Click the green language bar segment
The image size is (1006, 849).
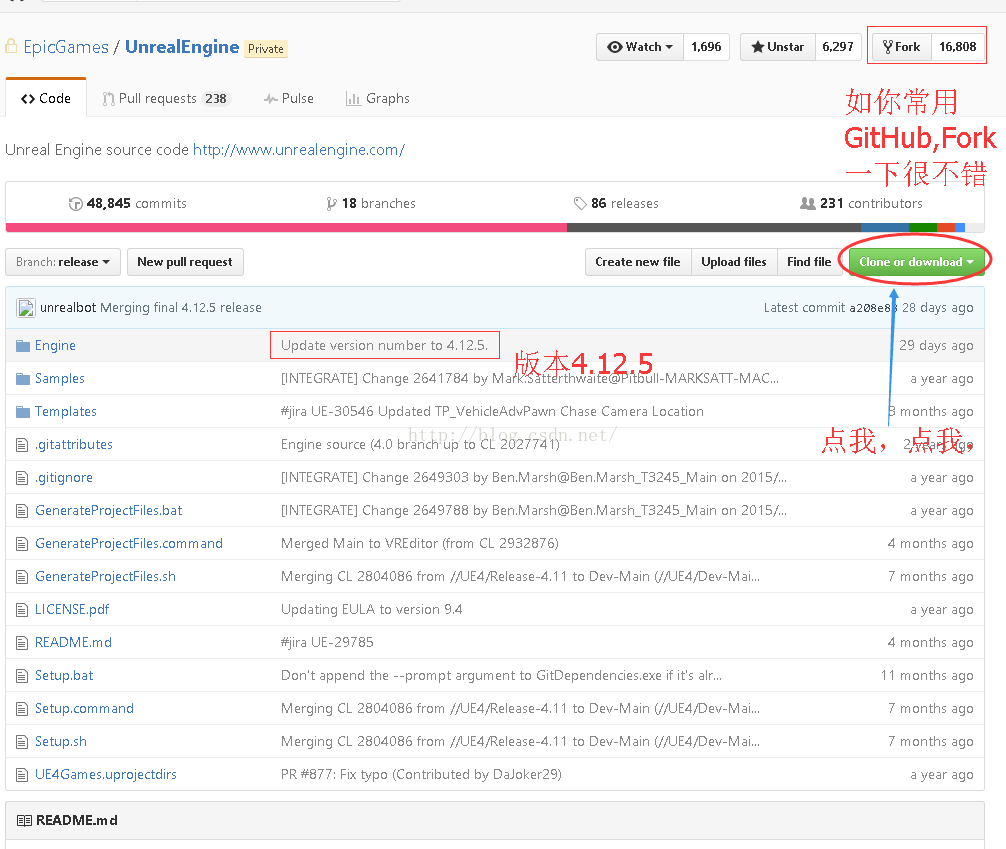[x=923, y=227]
